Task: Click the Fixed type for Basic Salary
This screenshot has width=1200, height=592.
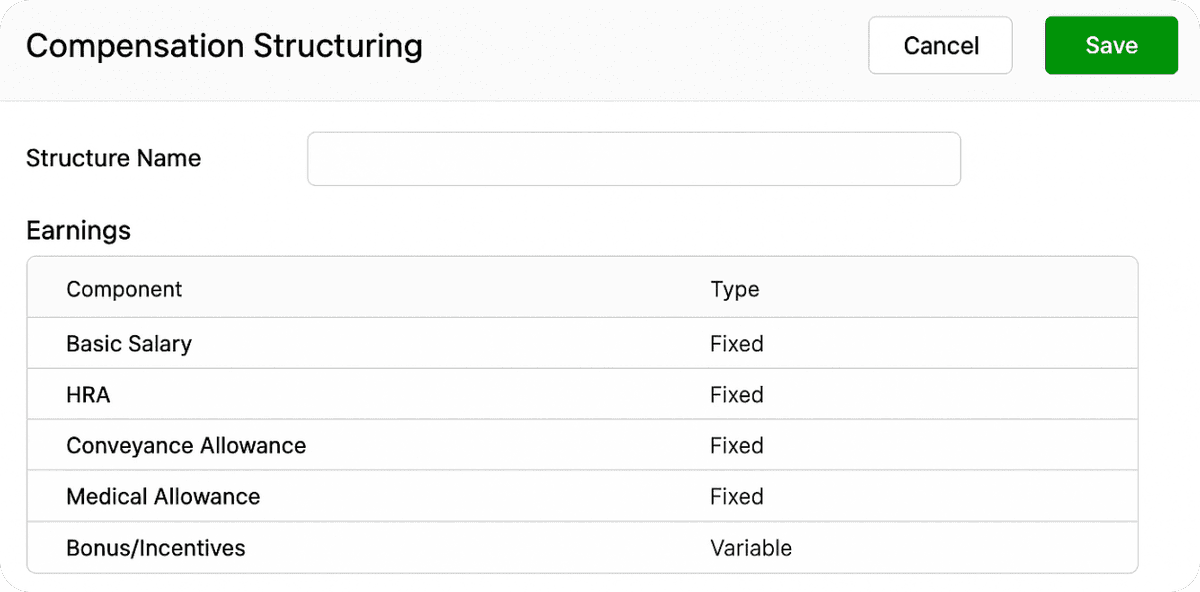Action: [x=737, y=344]
